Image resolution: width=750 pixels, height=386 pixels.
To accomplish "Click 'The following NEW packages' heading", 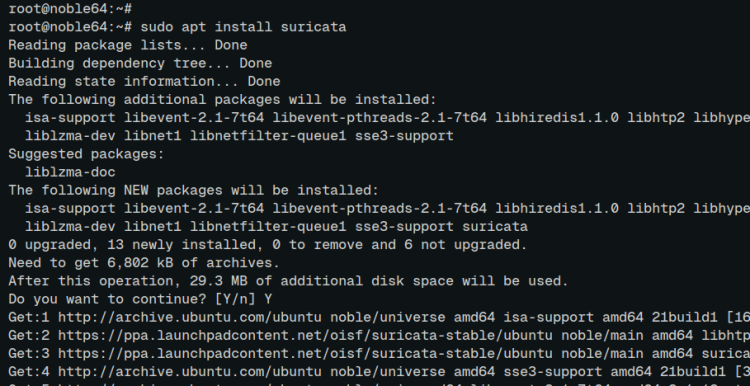I will coord(193,190).
